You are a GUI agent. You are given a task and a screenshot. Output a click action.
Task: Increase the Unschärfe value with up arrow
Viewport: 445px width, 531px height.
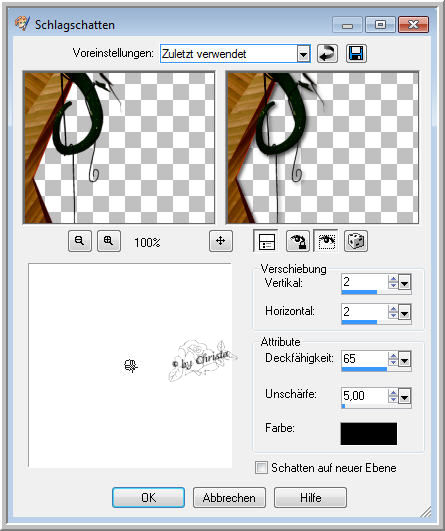click(393, 392)
